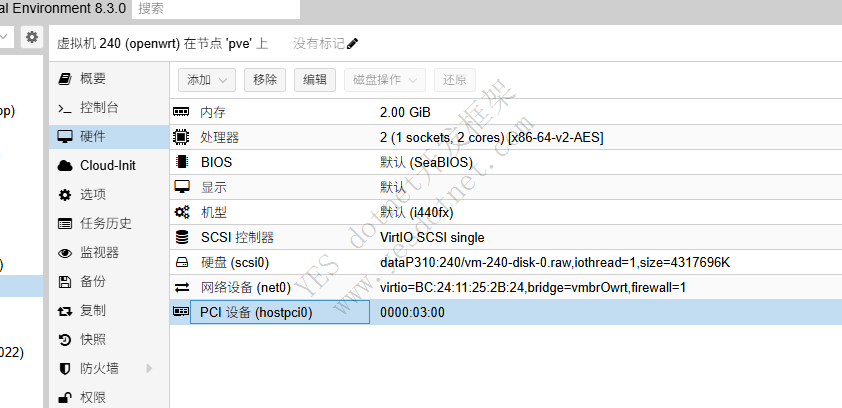
Task: Click the 移除 button
Action: pyautogui.click(x=265, y=80)
